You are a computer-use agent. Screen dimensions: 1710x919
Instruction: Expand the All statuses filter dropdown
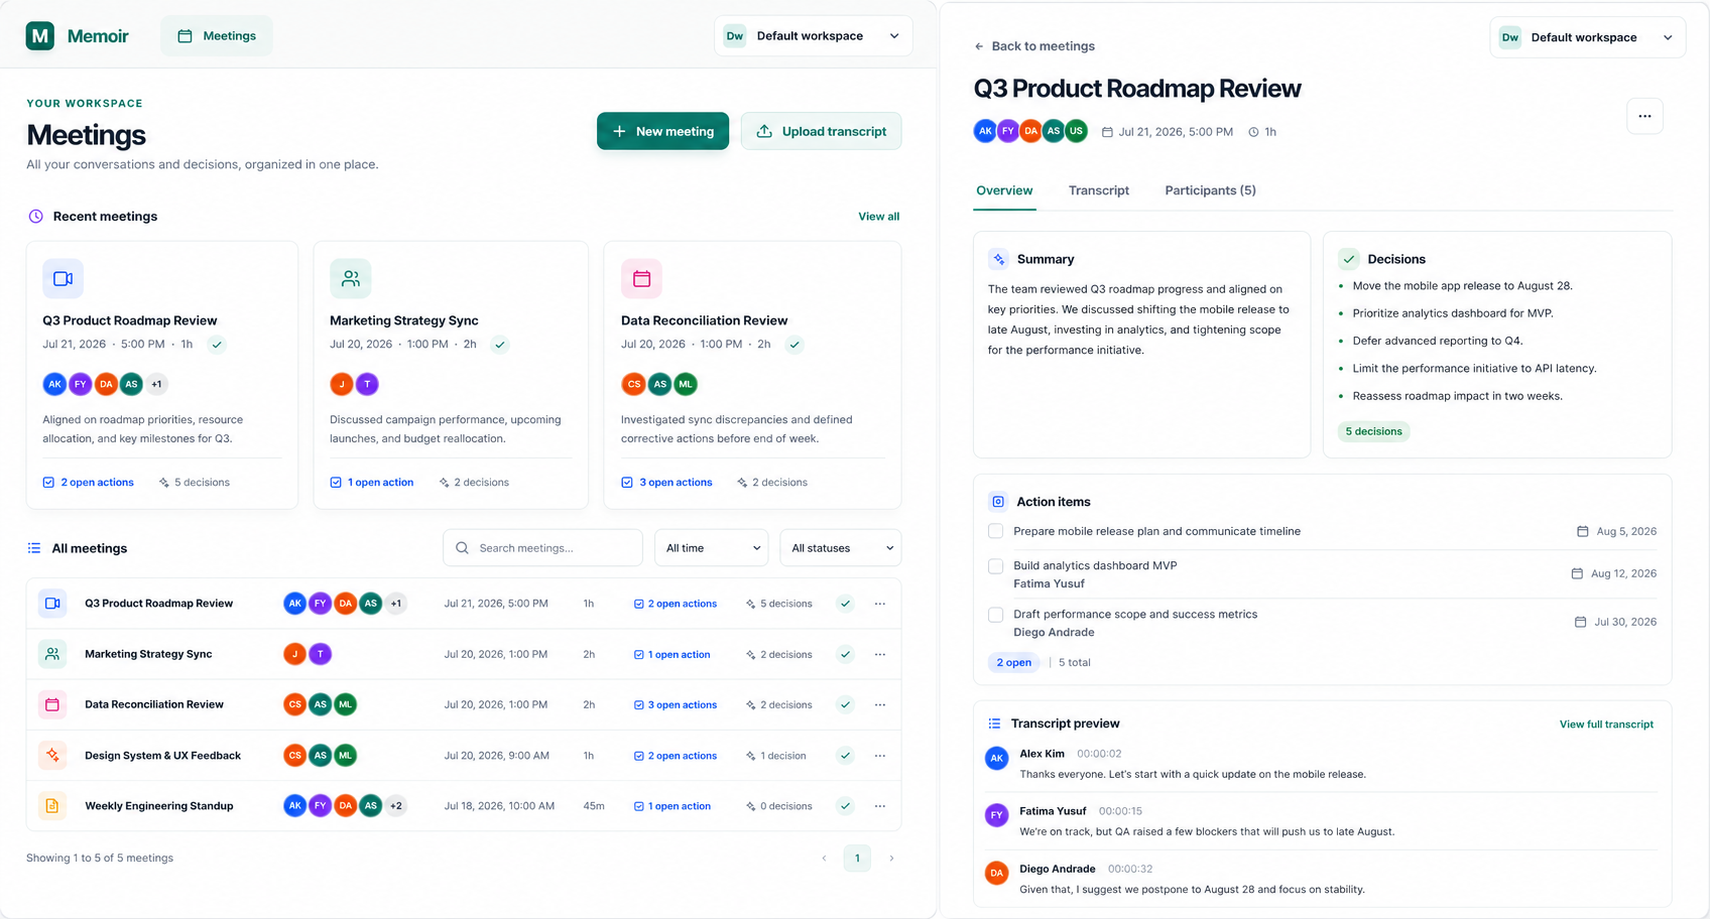click(840, 548)
